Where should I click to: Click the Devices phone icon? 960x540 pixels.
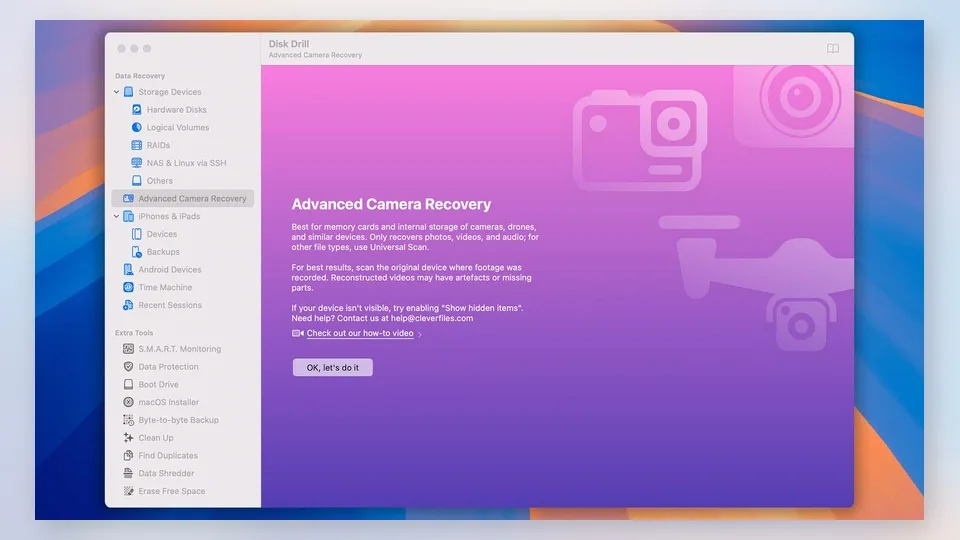coord(137,234)
